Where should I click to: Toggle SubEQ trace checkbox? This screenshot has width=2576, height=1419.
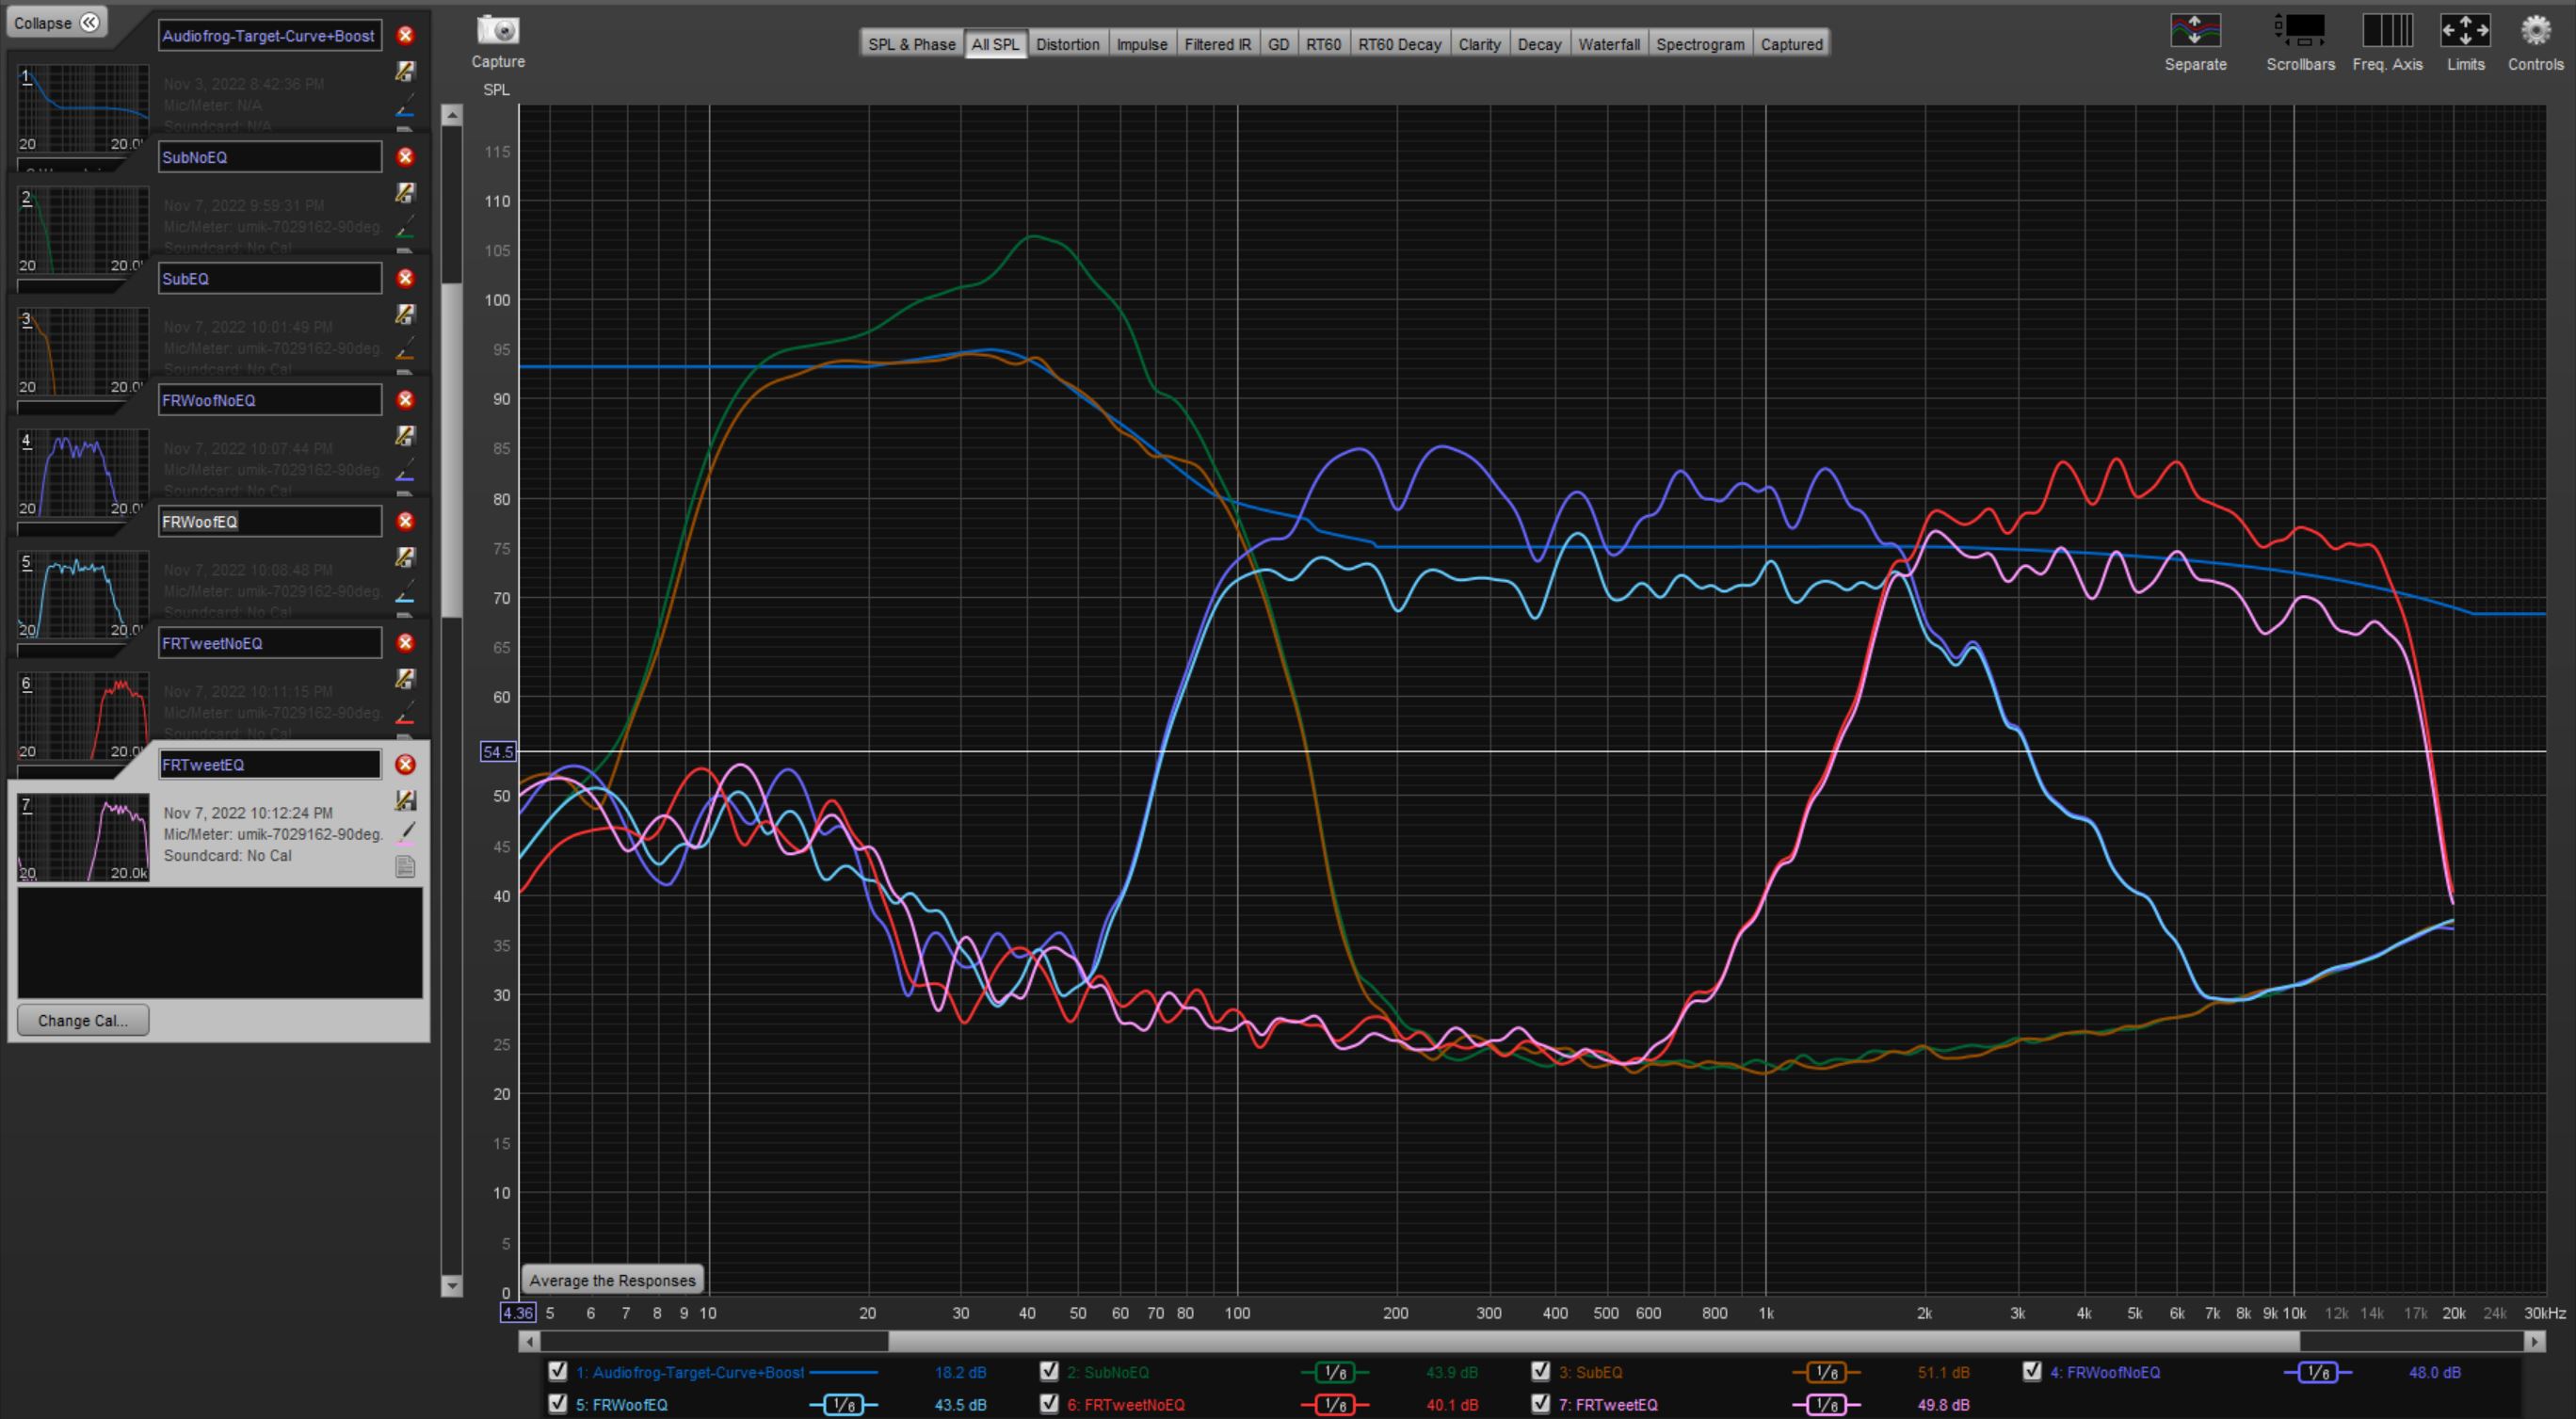[x=1541, y=1371]
